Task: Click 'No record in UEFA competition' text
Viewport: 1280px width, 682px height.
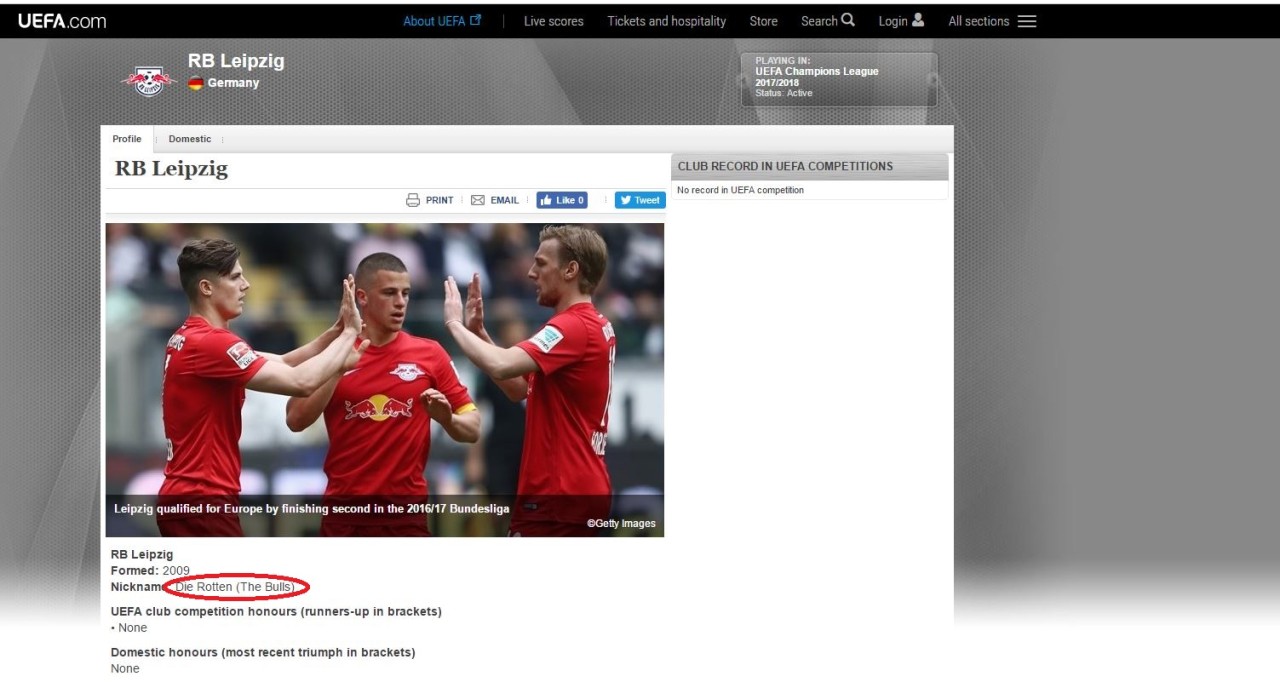Action: point(740,190)
